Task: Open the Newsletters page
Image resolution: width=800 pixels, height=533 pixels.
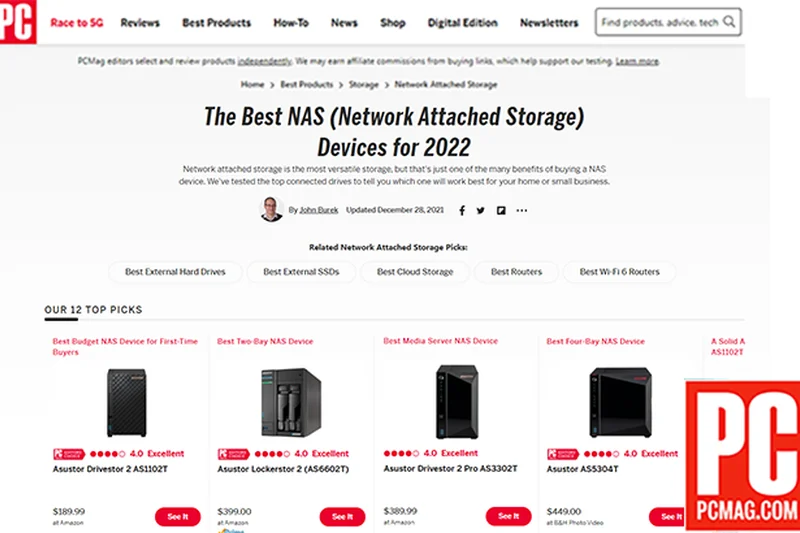Action: point(549,22)
